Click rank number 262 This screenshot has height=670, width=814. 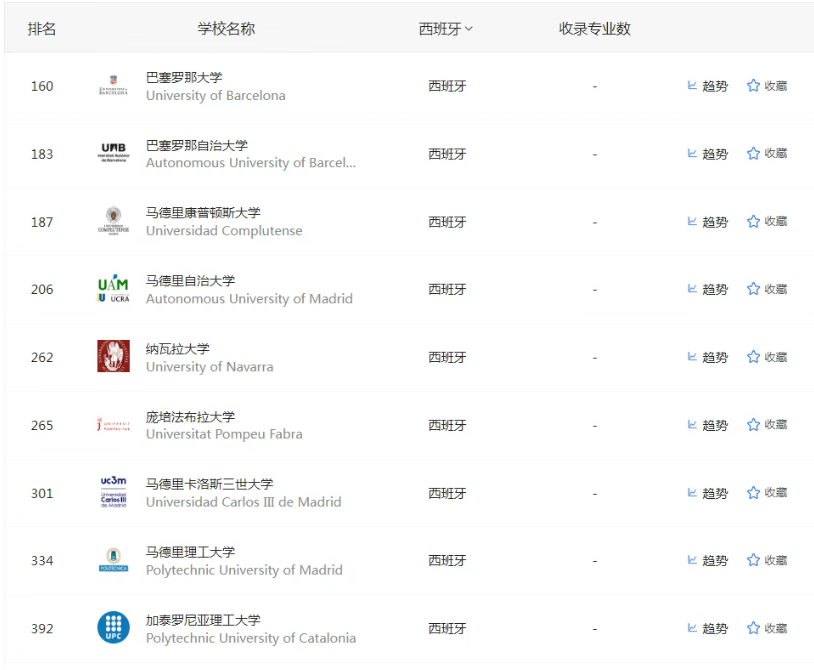click(x=42, y=358)
